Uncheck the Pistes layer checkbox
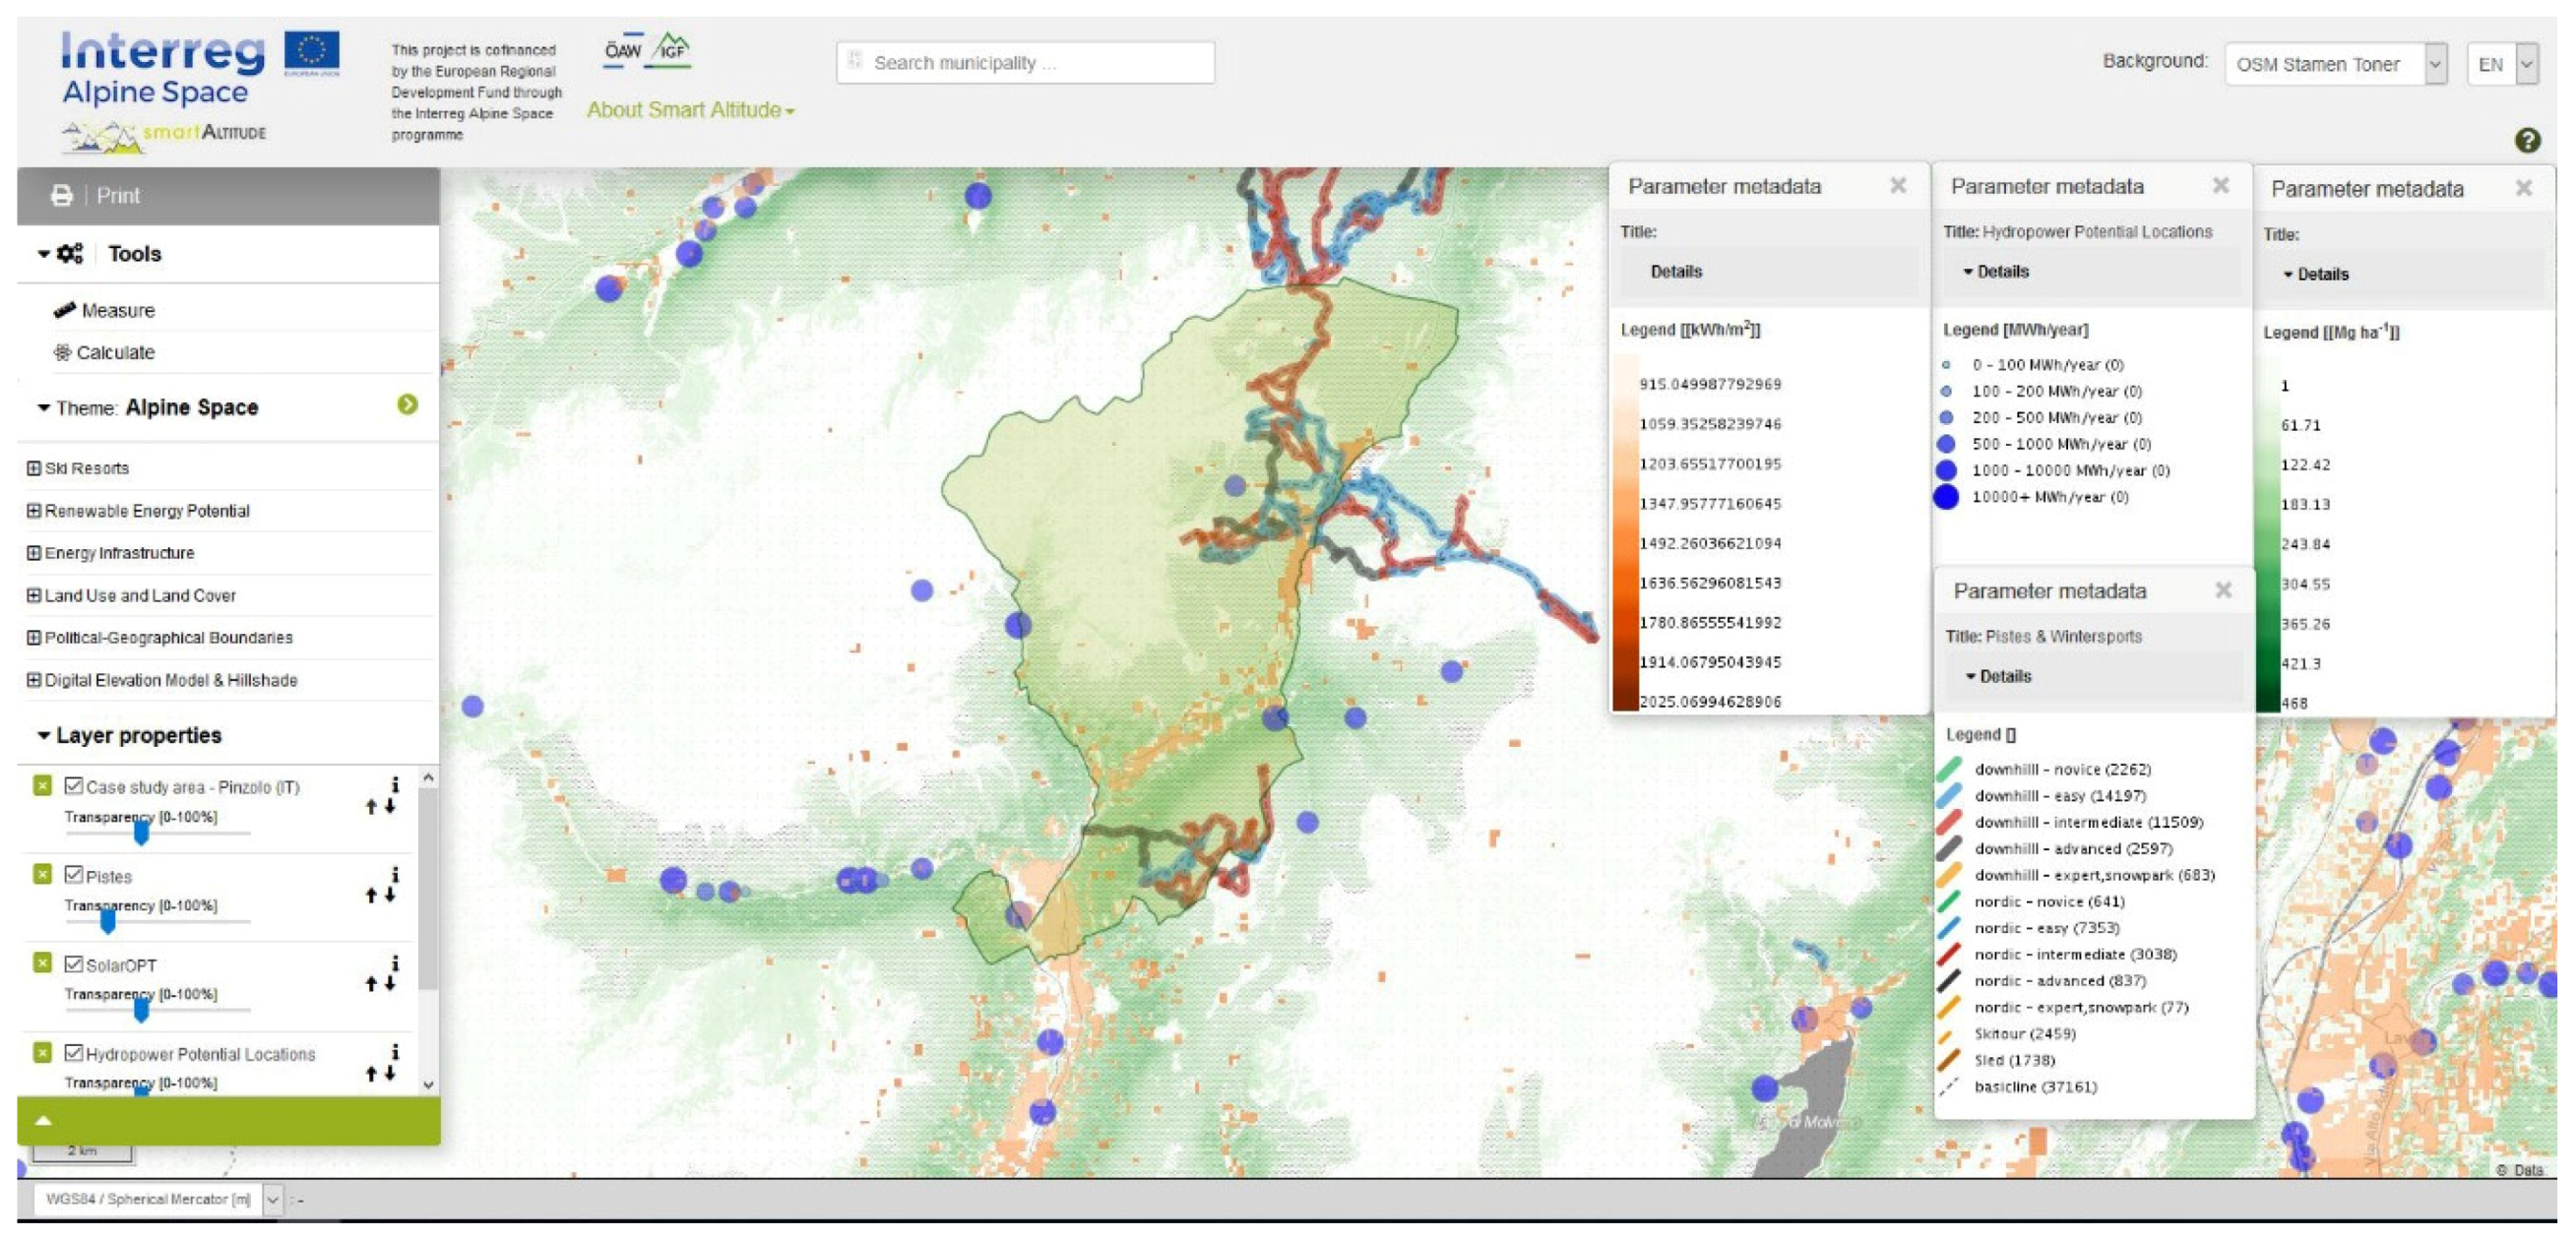 click(x=74, y=875)
